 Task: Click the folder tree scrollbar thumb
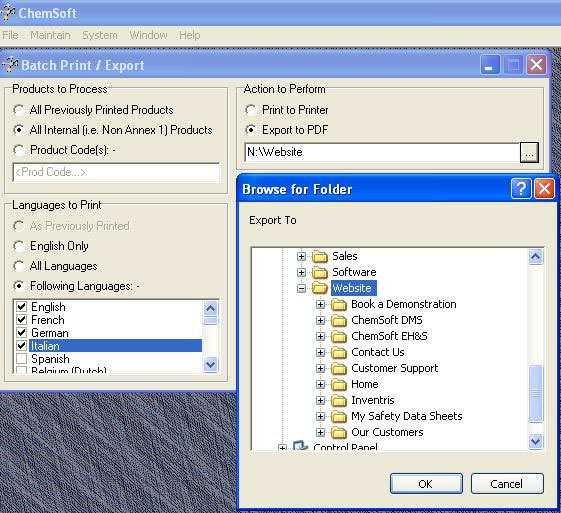pyautogui.click(x=536, y=394)
